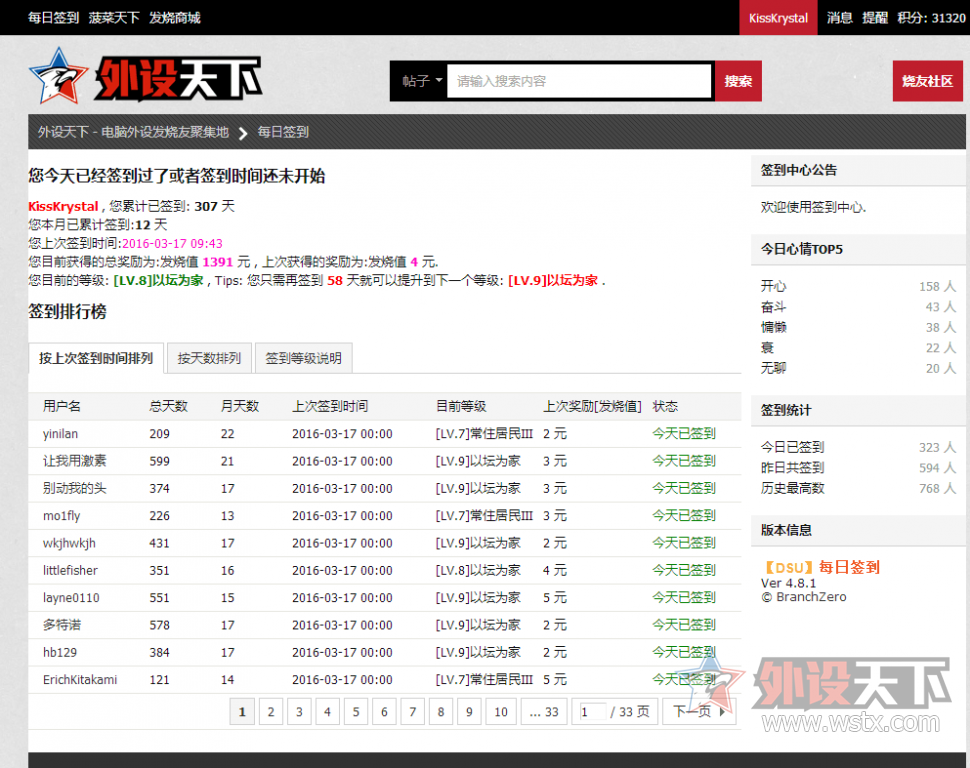Click the 外设天下 site logo
970x768 pixels.
(145, 78)
